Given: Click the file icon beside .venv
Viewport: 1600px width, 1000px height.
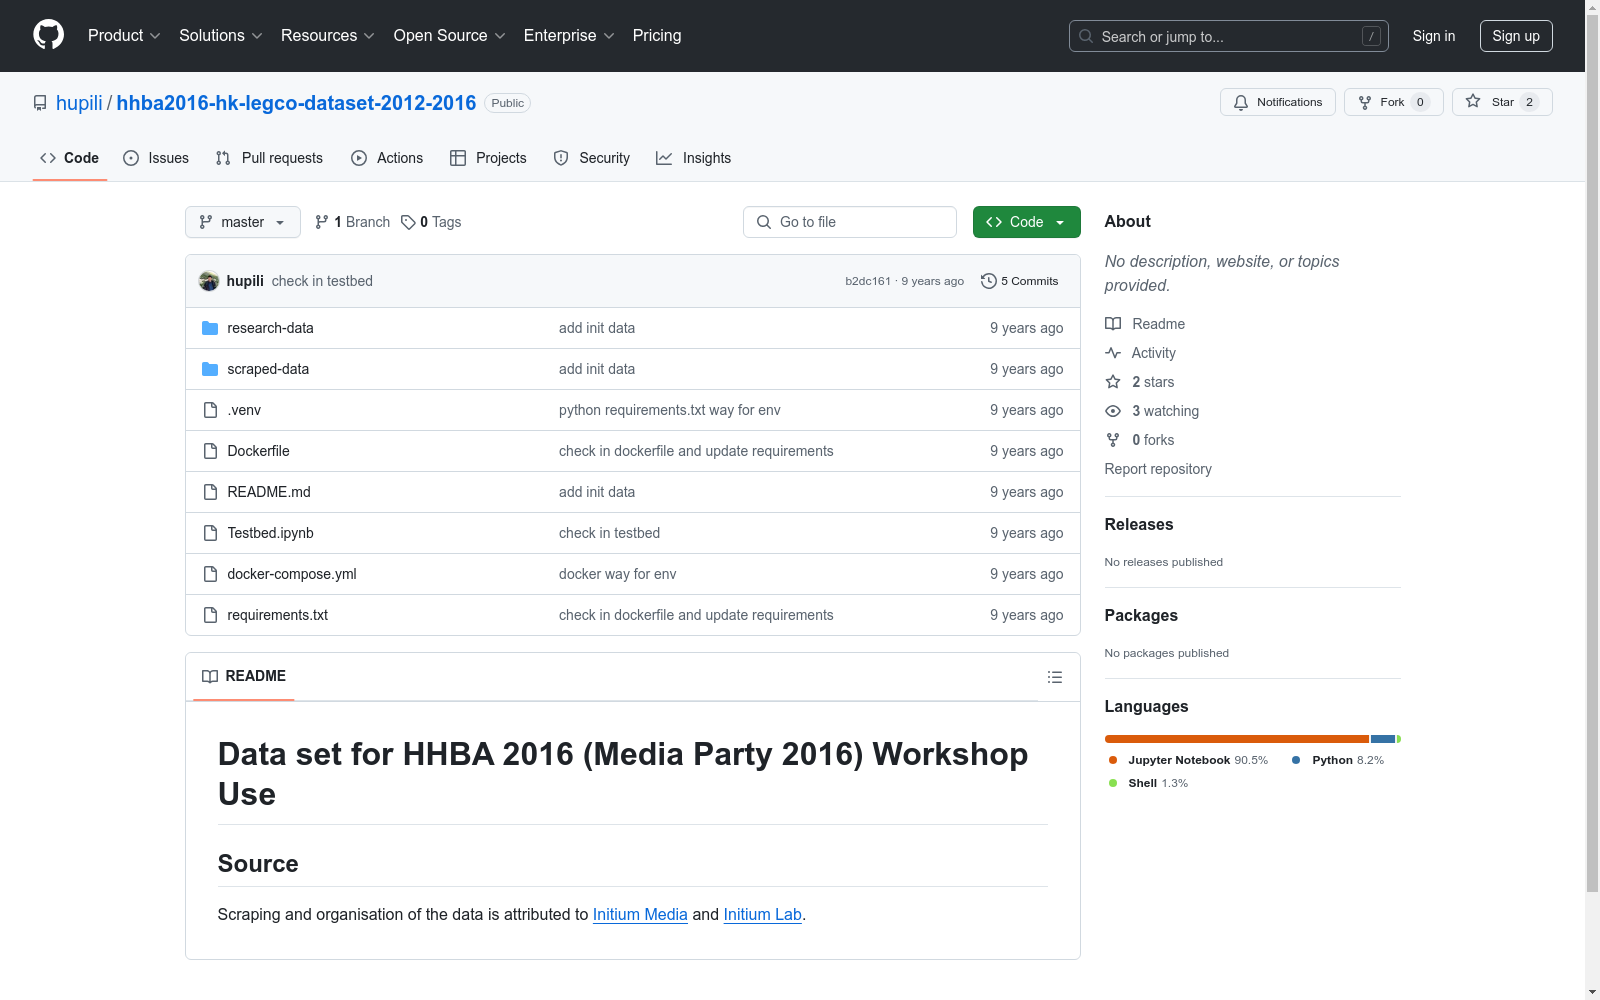Looking at the screenshot, I should point(210,410).
